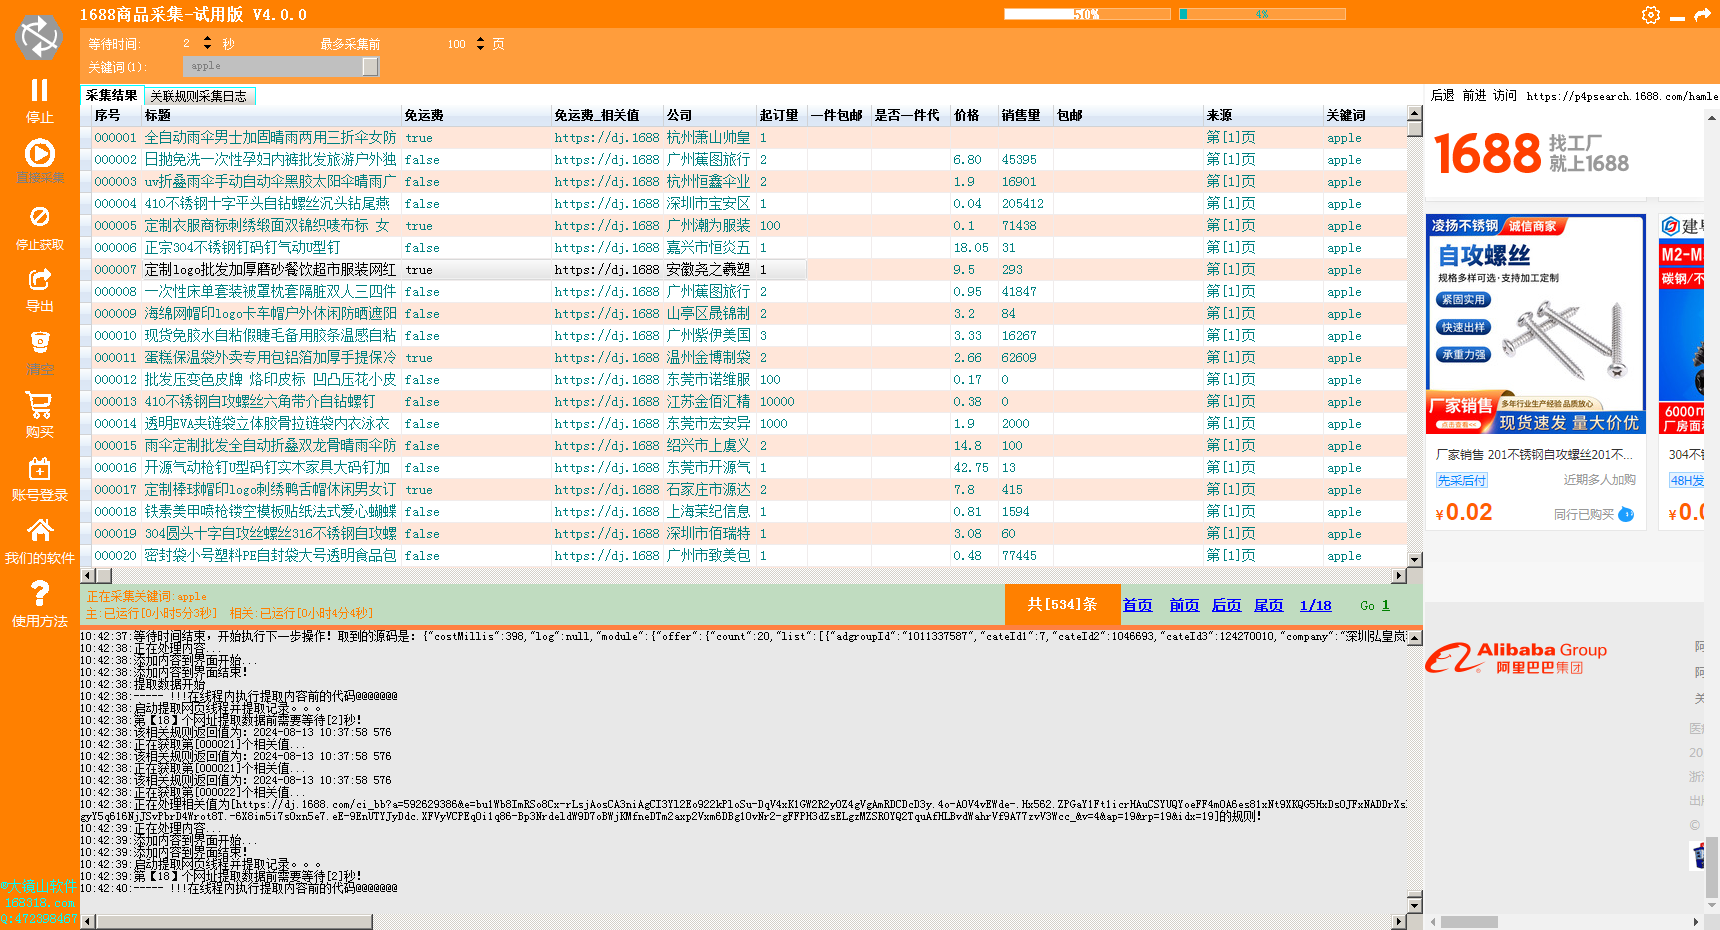This screenshot has width=1720, height=930.
Task: Click the ¥0.02 price on the product card
Action: coord(1463,513)
